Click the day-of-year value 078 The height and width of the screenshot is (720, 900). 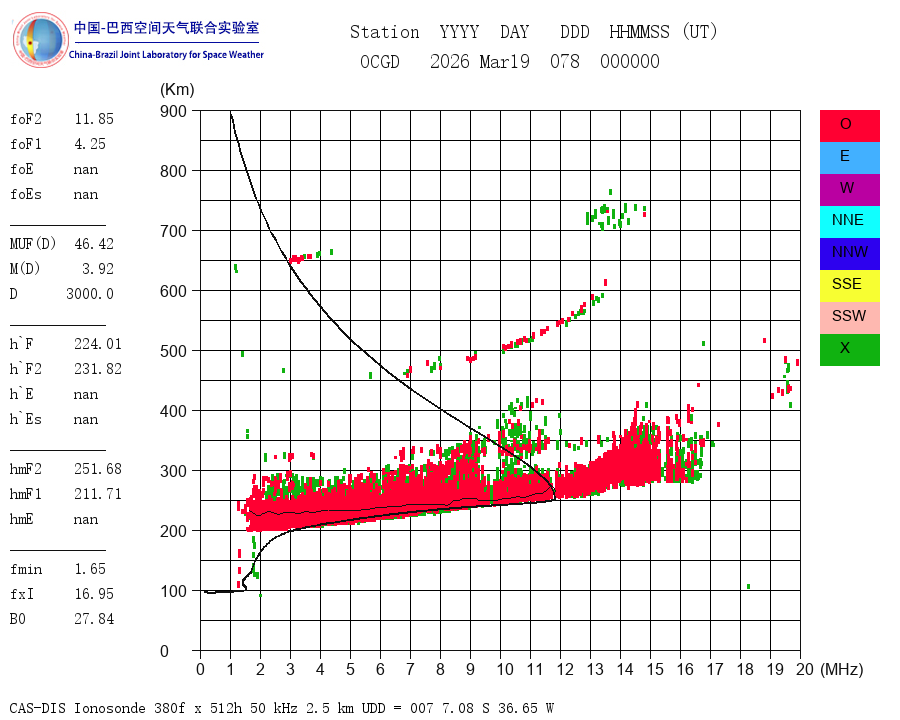(565, 61)
